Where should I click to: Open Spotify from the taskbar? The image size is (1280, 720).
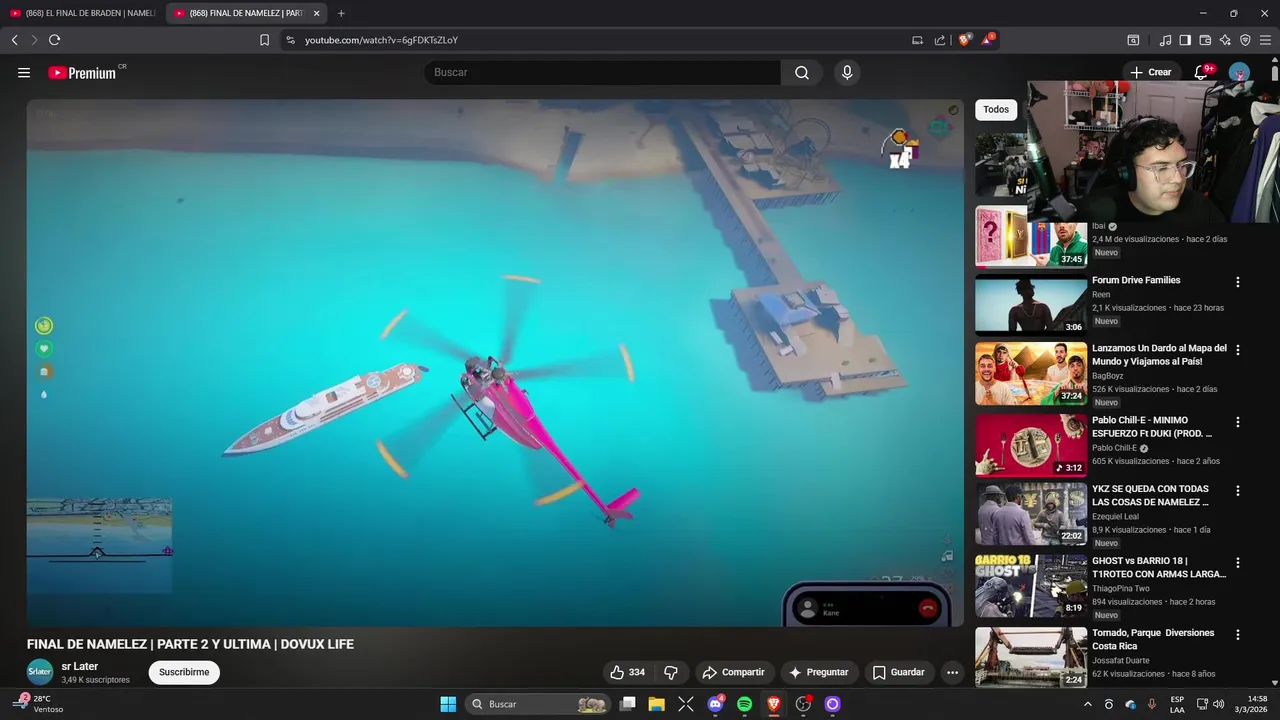[744, 704]
